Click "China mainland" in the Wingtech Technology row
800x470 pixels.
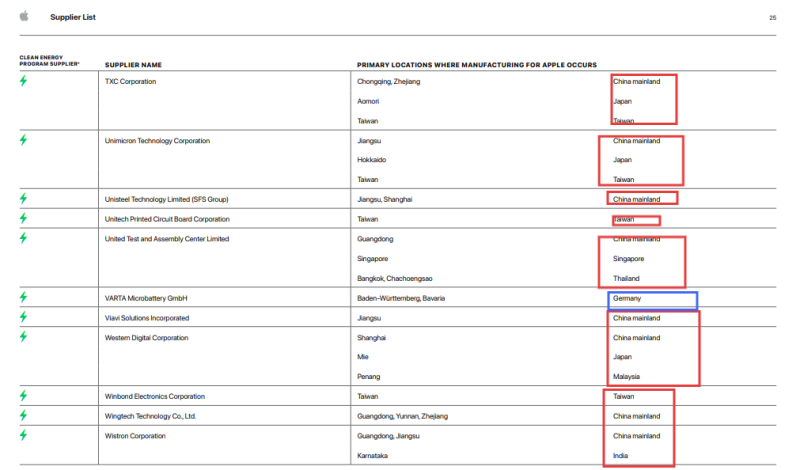(637, 416)
